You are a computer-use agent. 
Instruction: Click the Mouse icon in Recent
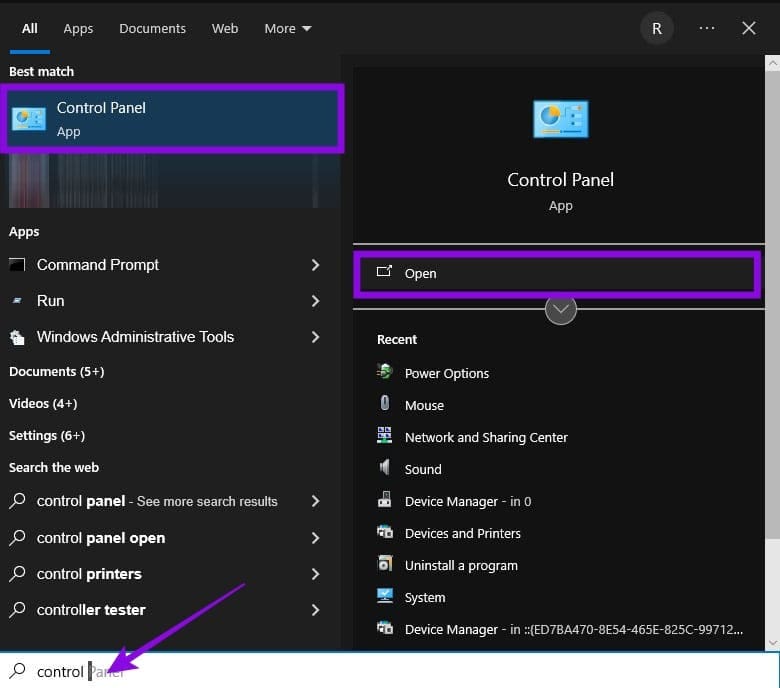(385, 403)
